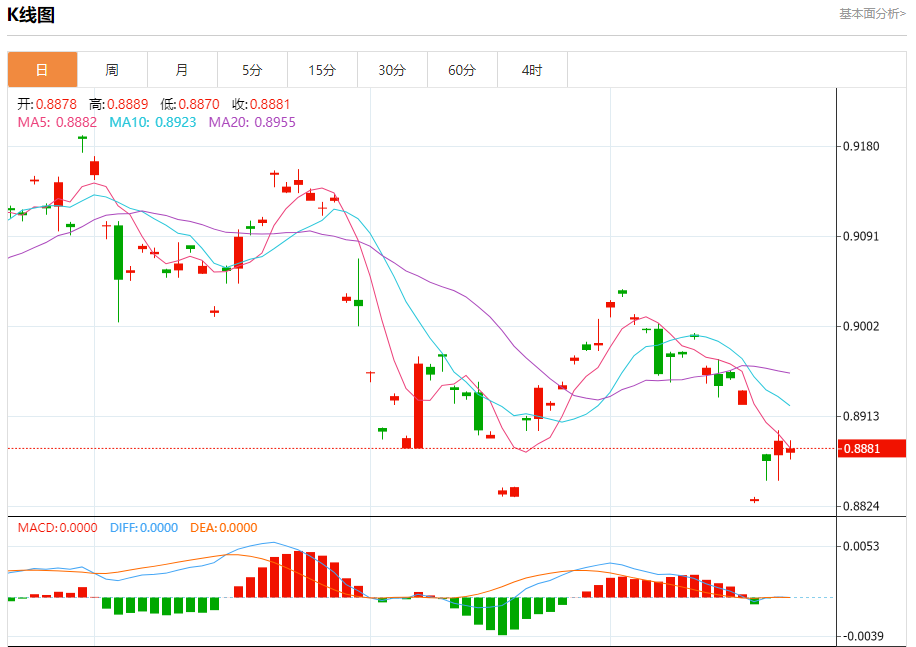Screen dimensions: 916x647
Task: Switch to the 5分 interval tab
Action: pos(252,70)
